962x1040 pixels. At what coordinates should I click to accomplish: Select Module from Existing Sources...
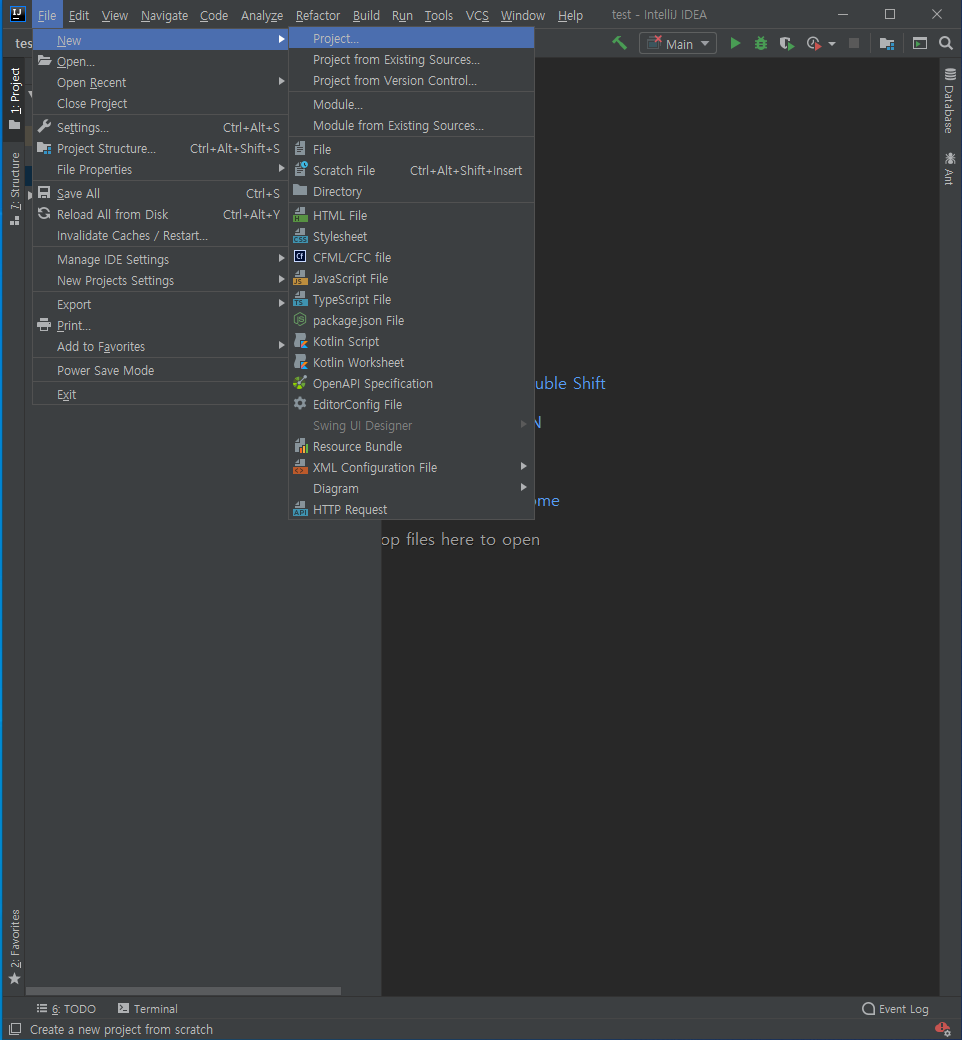tap(411, 125)
